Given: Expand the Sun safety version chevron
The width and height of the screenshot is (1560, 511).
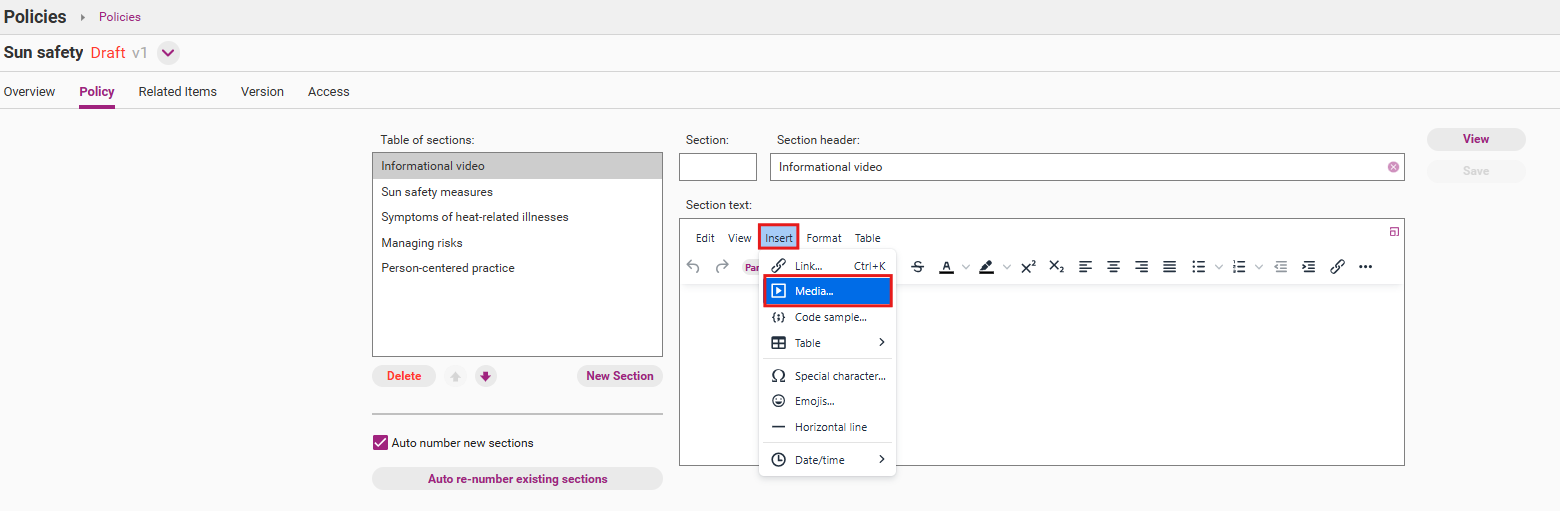Looking at the screenshot, I should click(x=167, y=53).
